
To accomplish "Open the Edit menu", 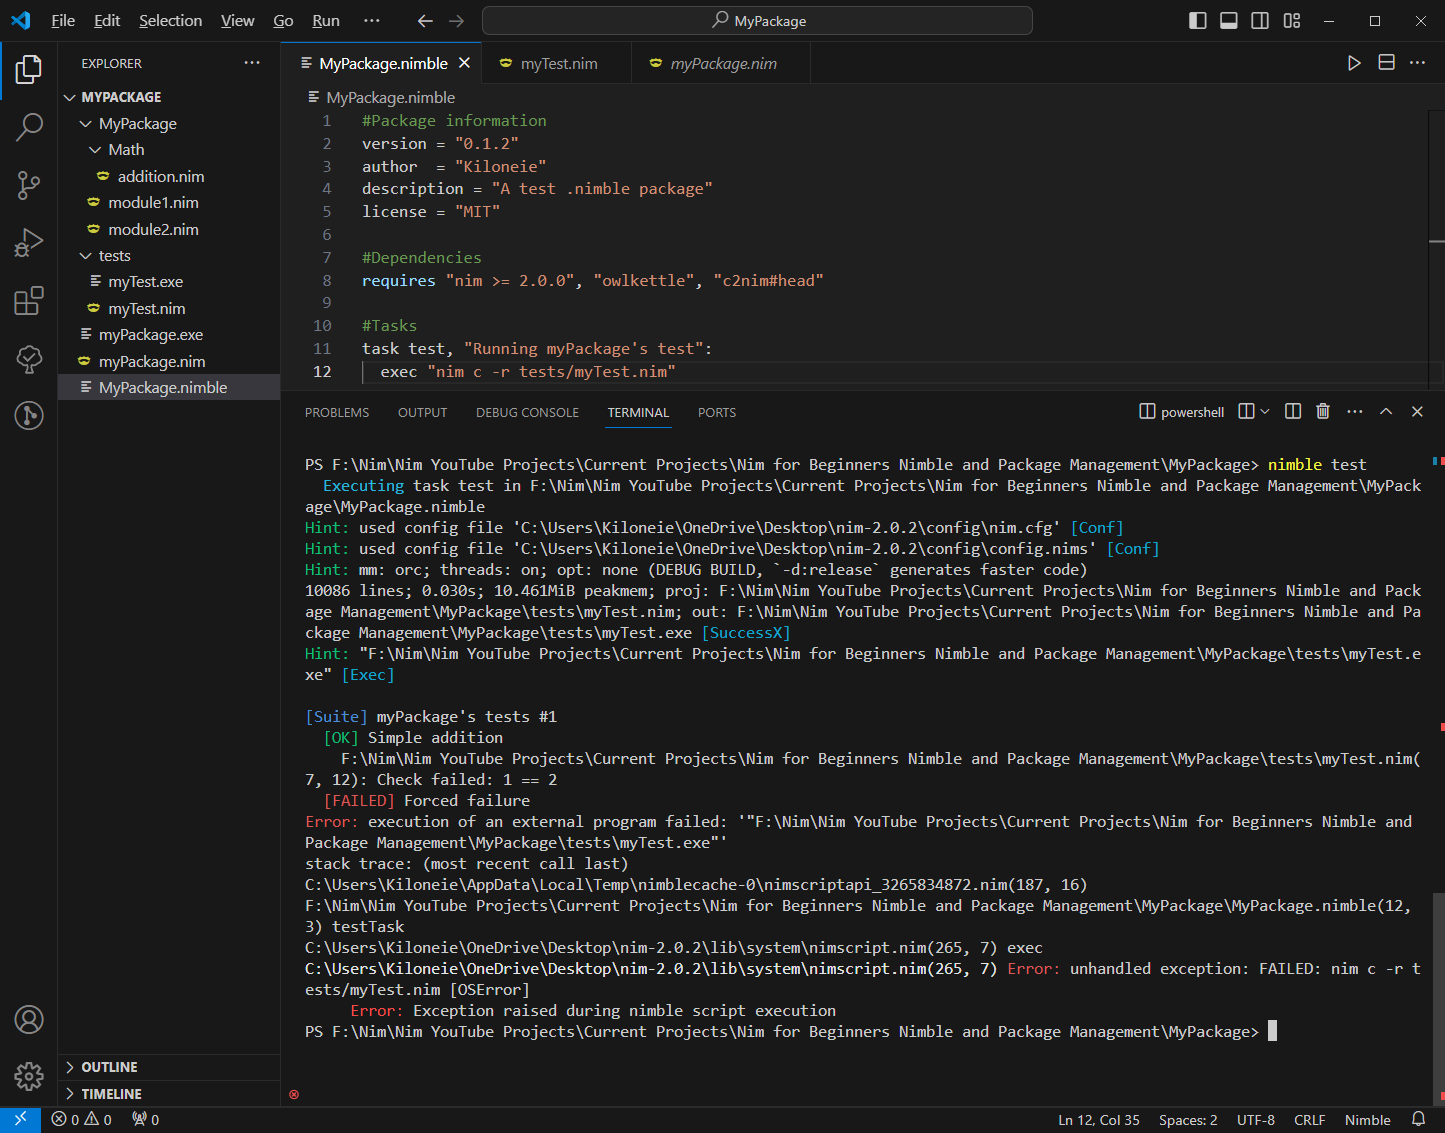I will coord(107,21).
